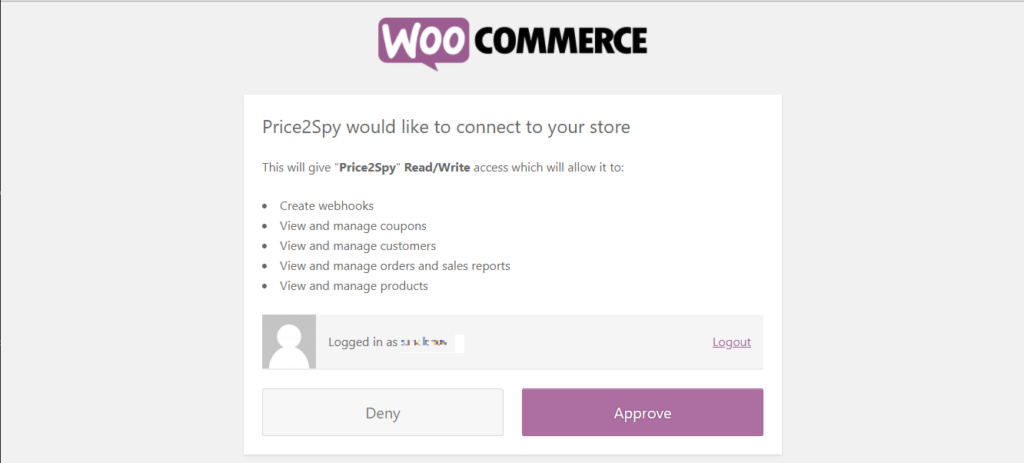Click the bullet beside 'Create webhooks'

[x=265, y=206]
